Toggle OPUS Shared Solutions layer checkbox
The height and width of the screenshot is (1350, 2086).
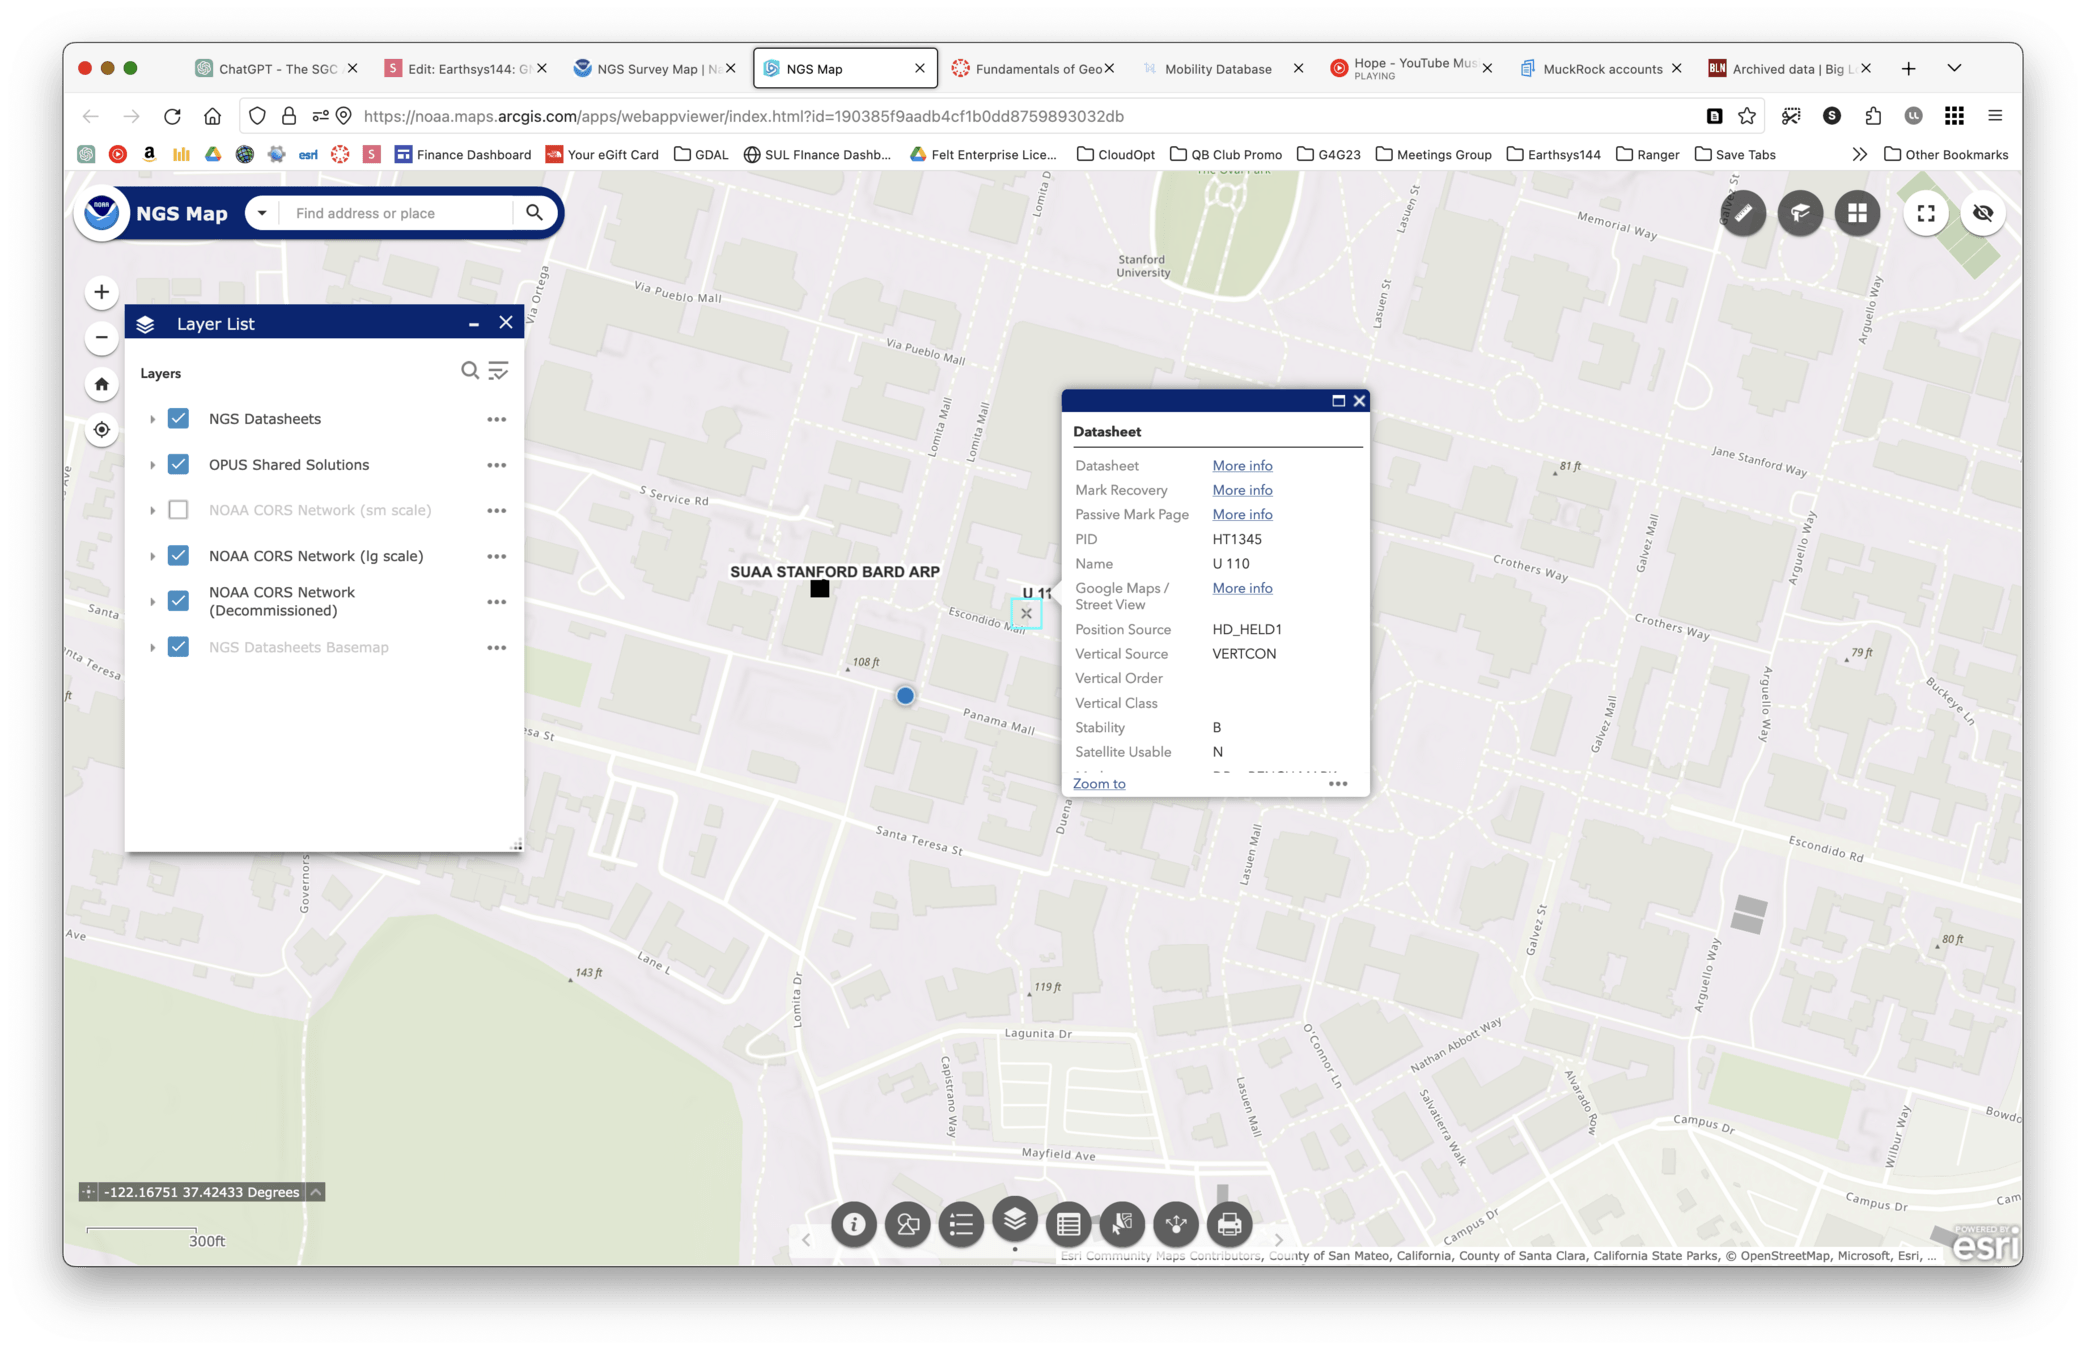pyautogui.click(x=178, y=465)
